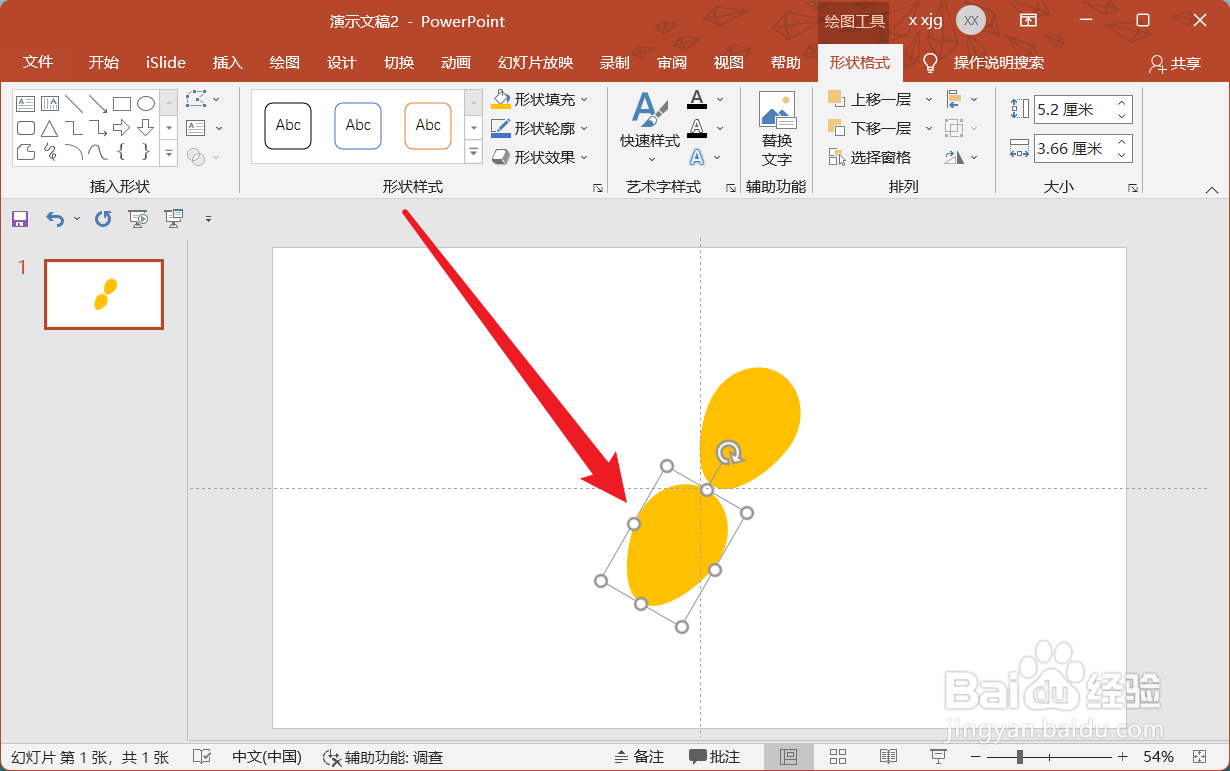Select the down block arrow shape

[146, 128]
